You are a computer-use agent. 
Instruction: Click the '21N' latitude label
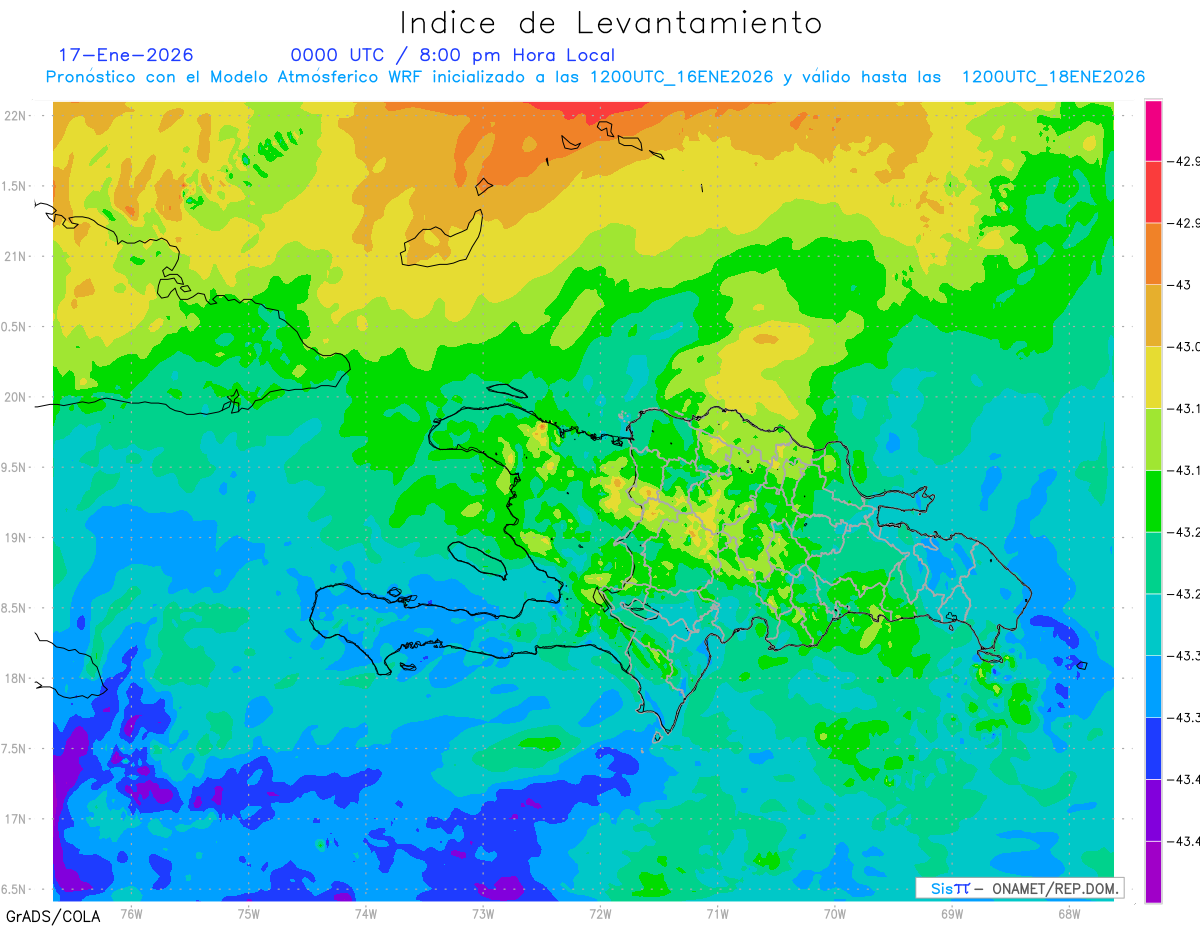click(x=16, y=256)
